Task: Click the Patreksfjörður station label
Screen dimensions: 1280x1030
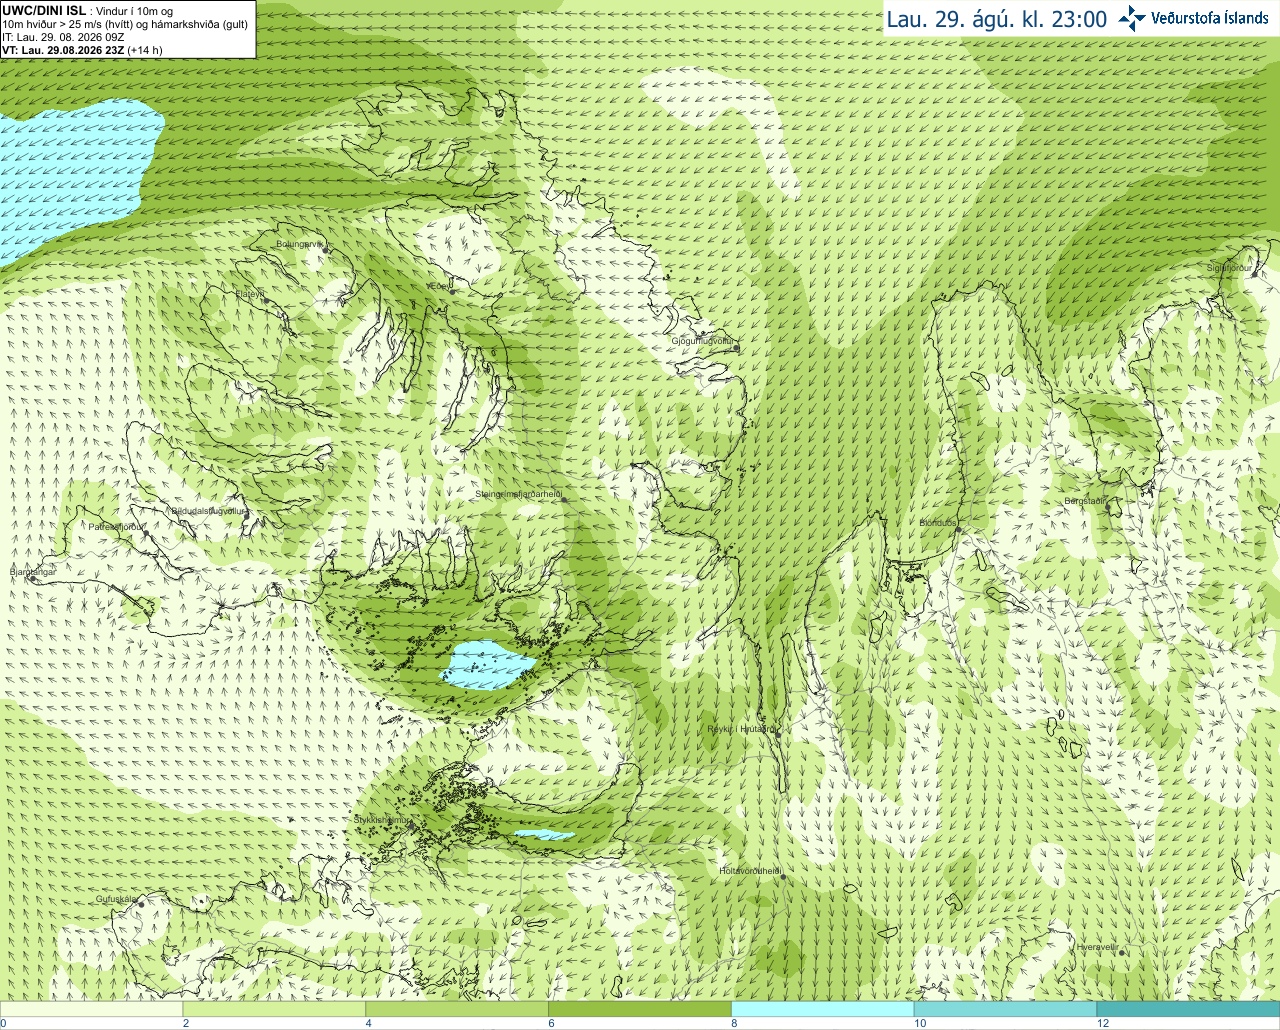Action: pos(116,526)
